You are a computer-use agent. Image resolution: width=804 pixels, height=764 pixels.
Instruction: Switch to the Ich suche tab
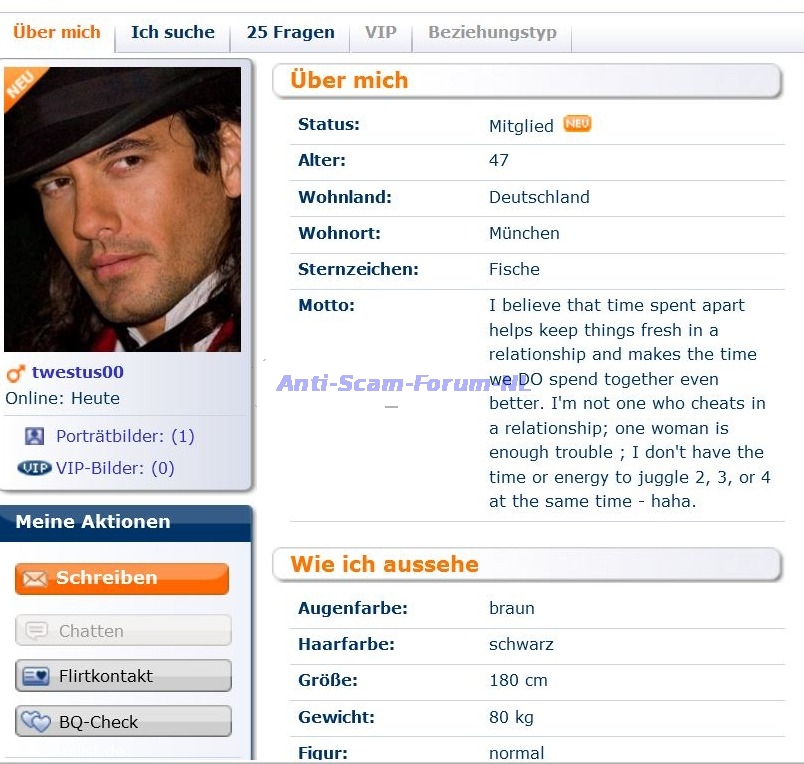[173, 32]
